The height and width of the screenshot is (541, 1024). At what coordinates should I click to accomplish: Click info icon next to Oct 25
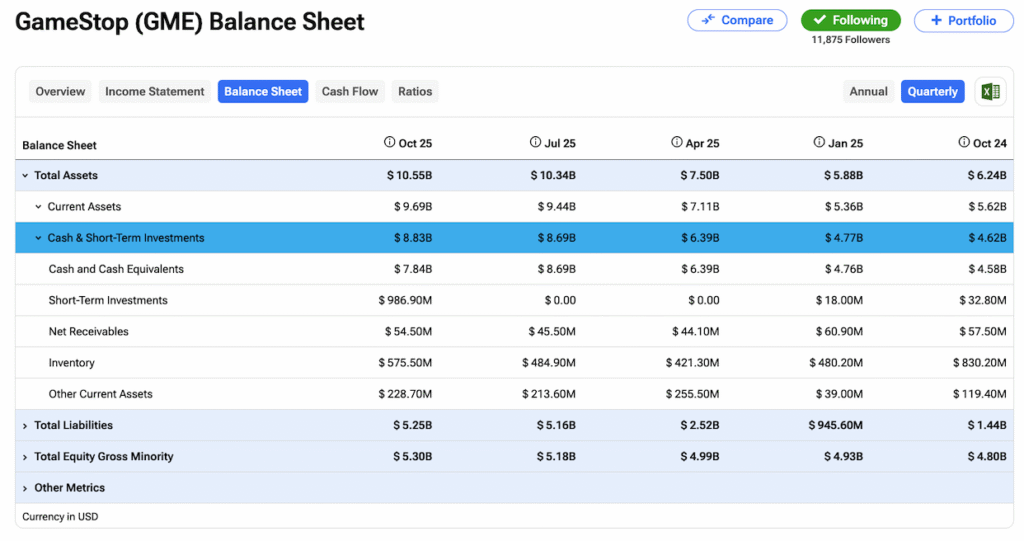(390, 143)
